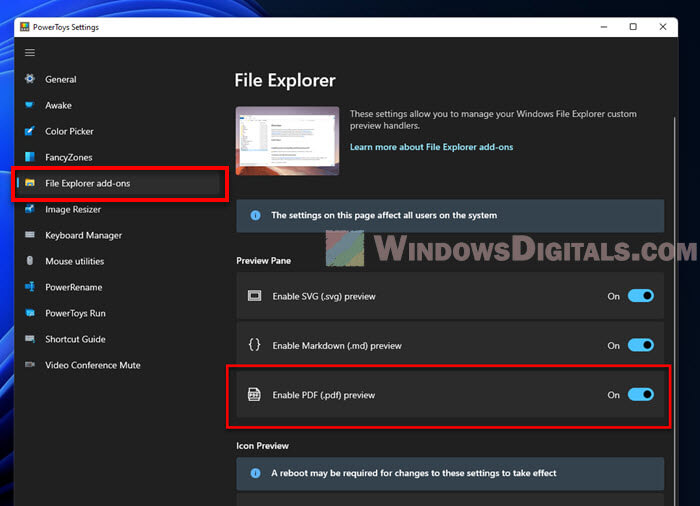Click the PowerRename icon
The image size is (700, 506).
30,287
